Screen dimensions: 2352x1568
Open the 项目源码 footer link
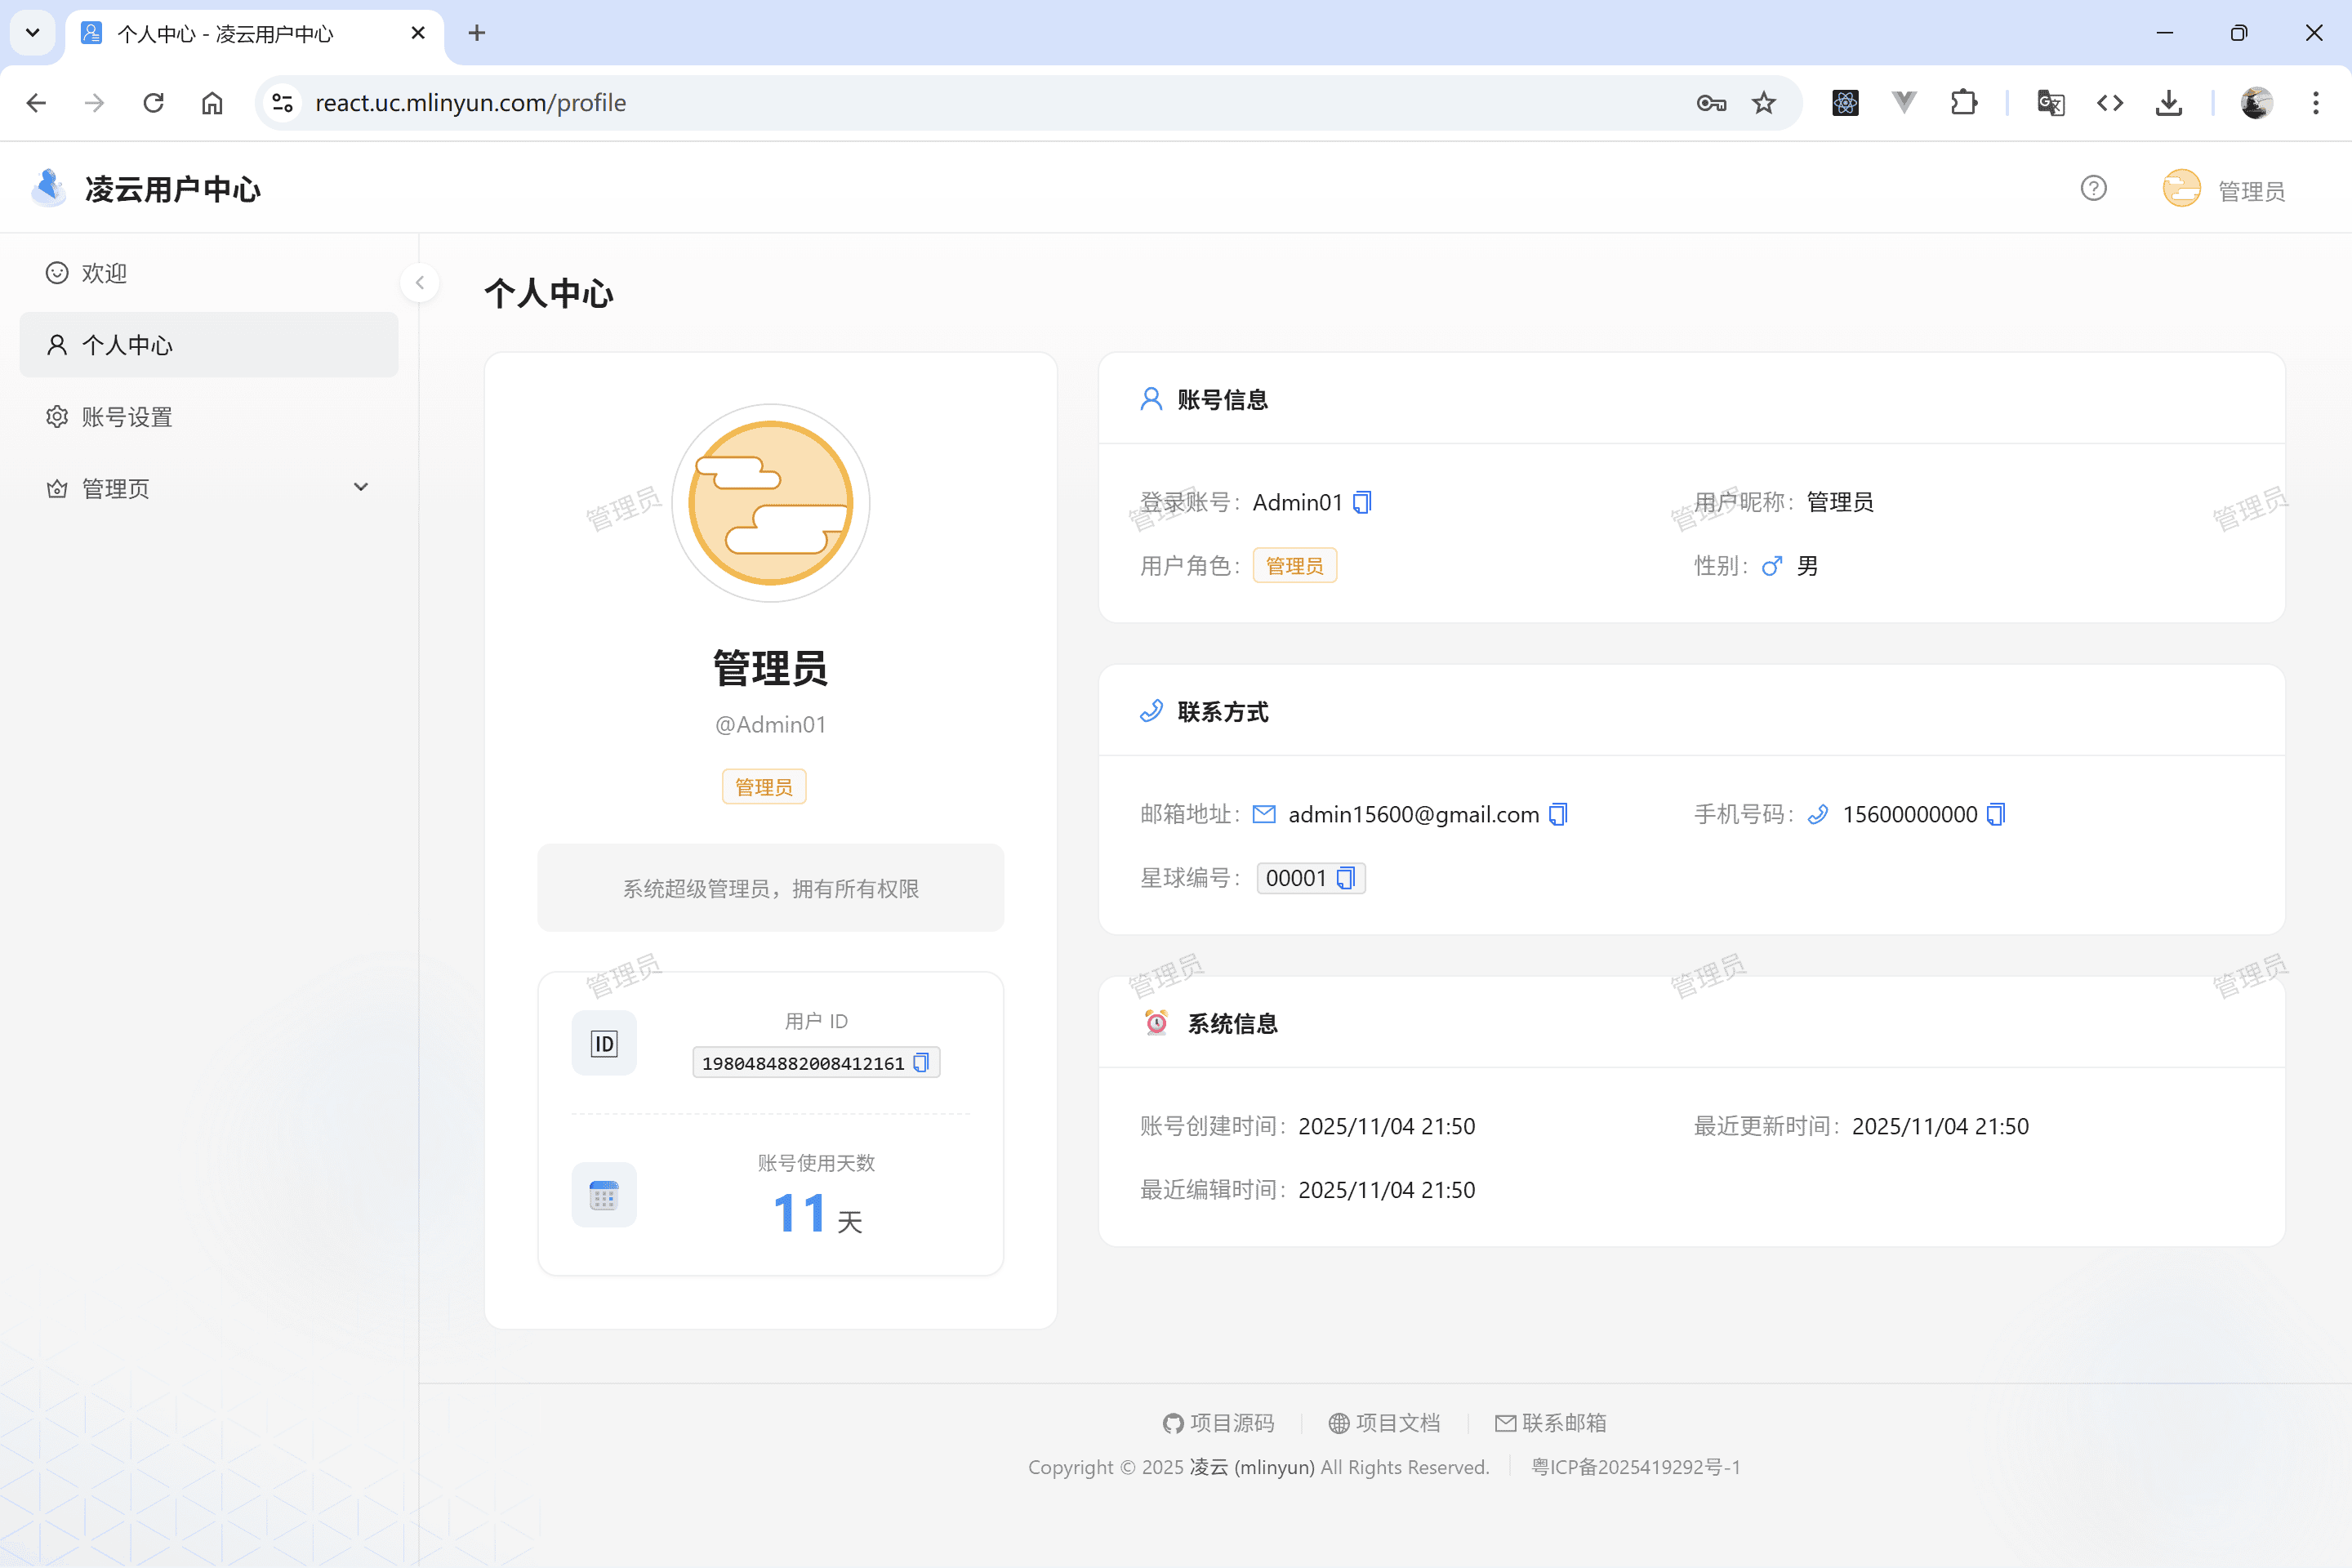click(1218, 1423)
